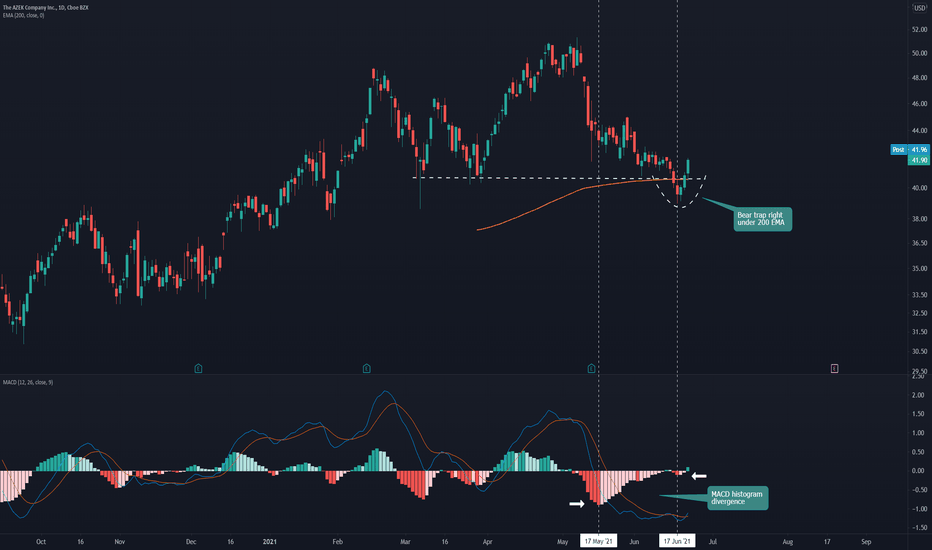The width and height of the screenshot is (932, 550).
Task: Click the 32.50 price axis label
Action: pos(919,313)
